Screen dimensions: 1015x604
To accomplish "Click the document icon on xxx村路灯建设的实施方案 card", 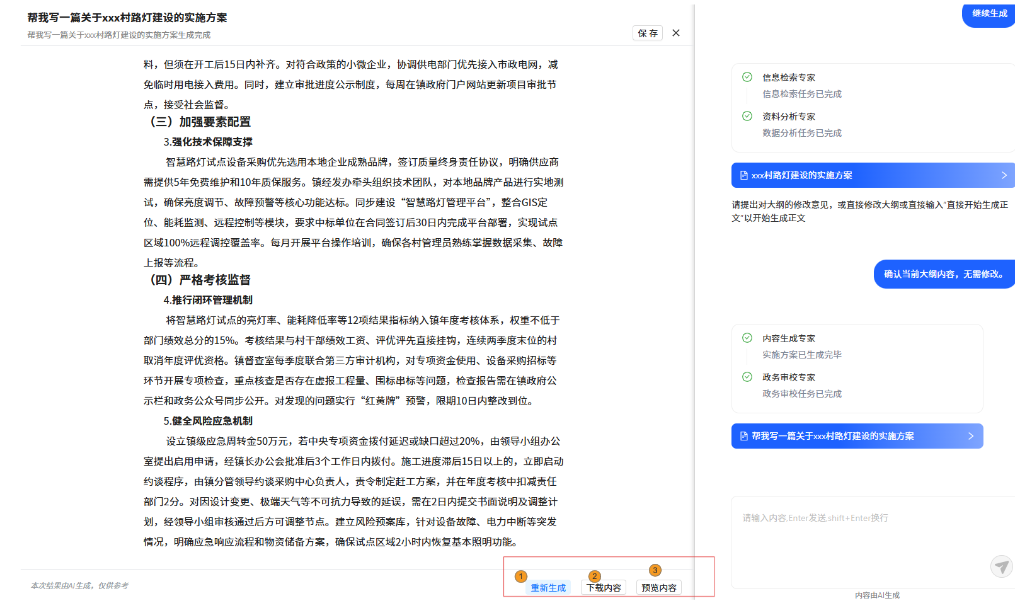I will [x=743, y=175].
